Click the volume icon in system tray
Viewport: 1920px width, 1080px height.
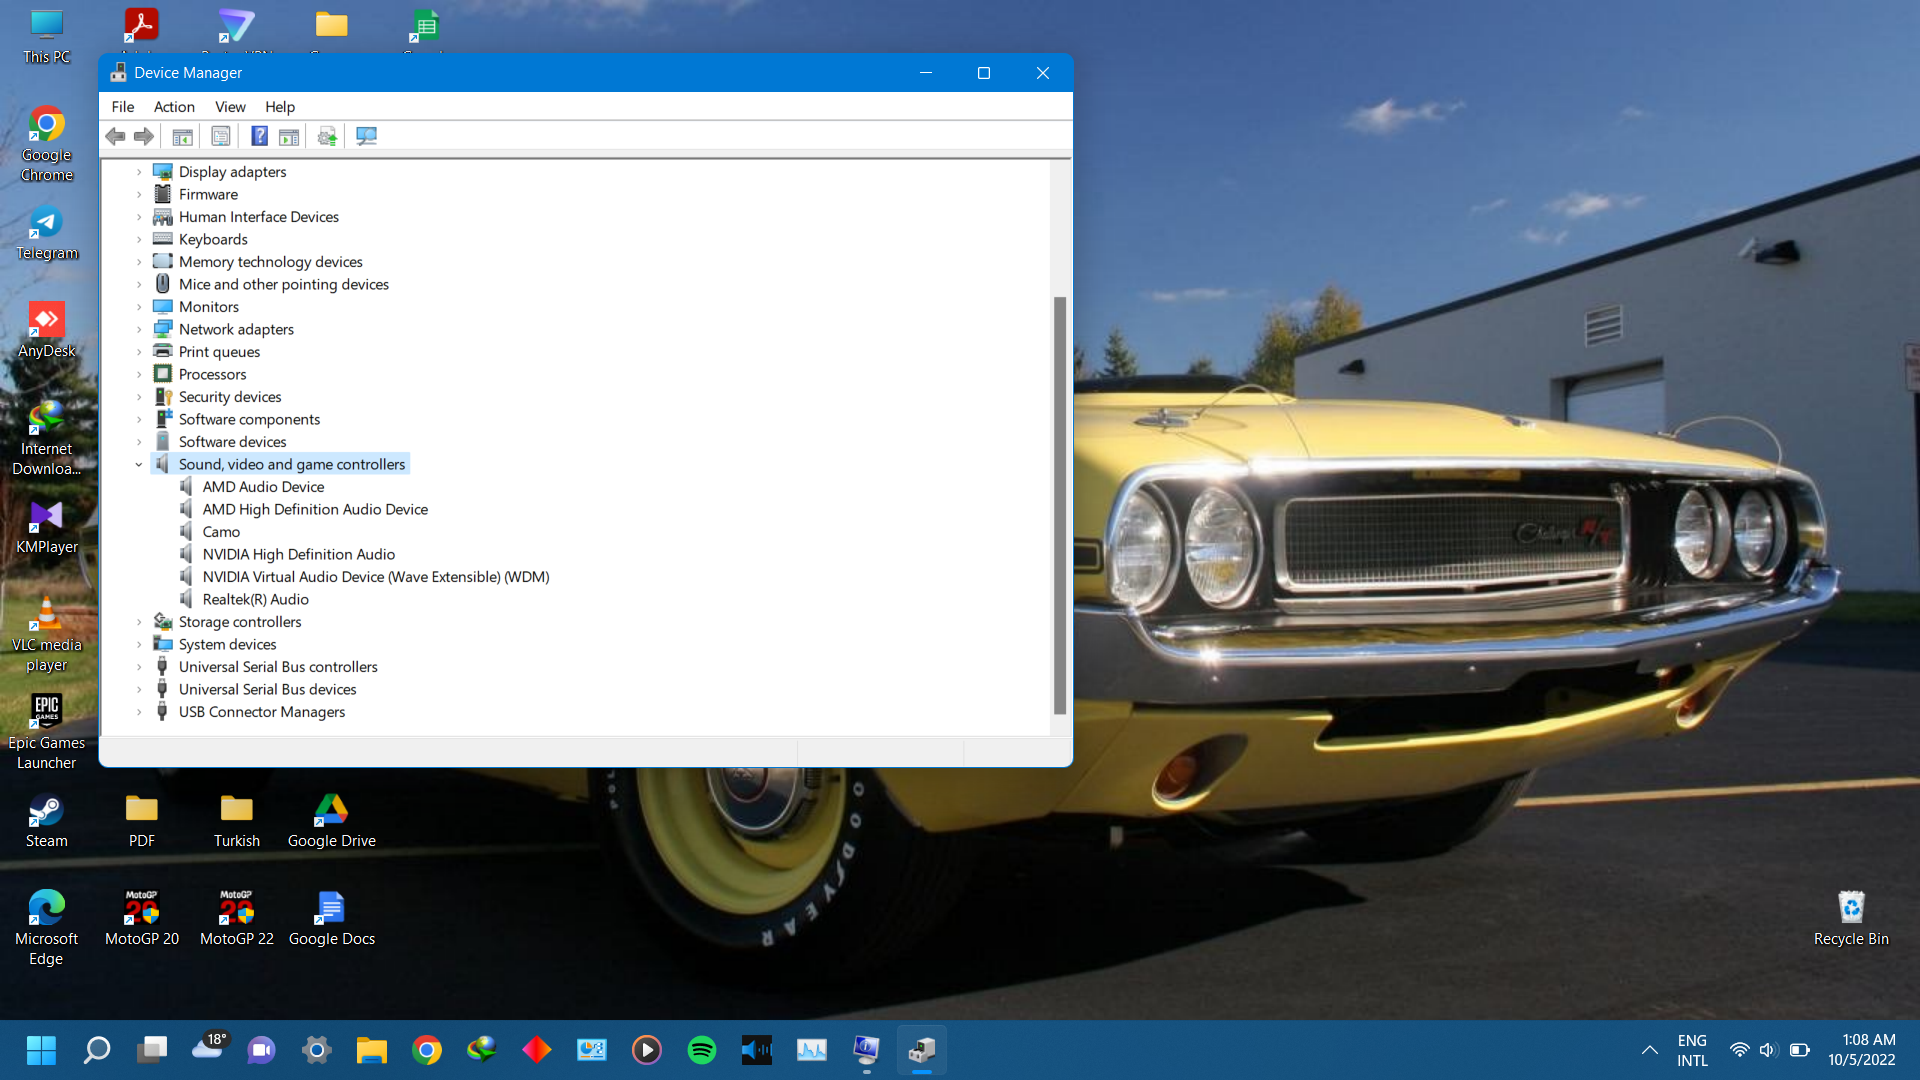coord(1768,1050)
